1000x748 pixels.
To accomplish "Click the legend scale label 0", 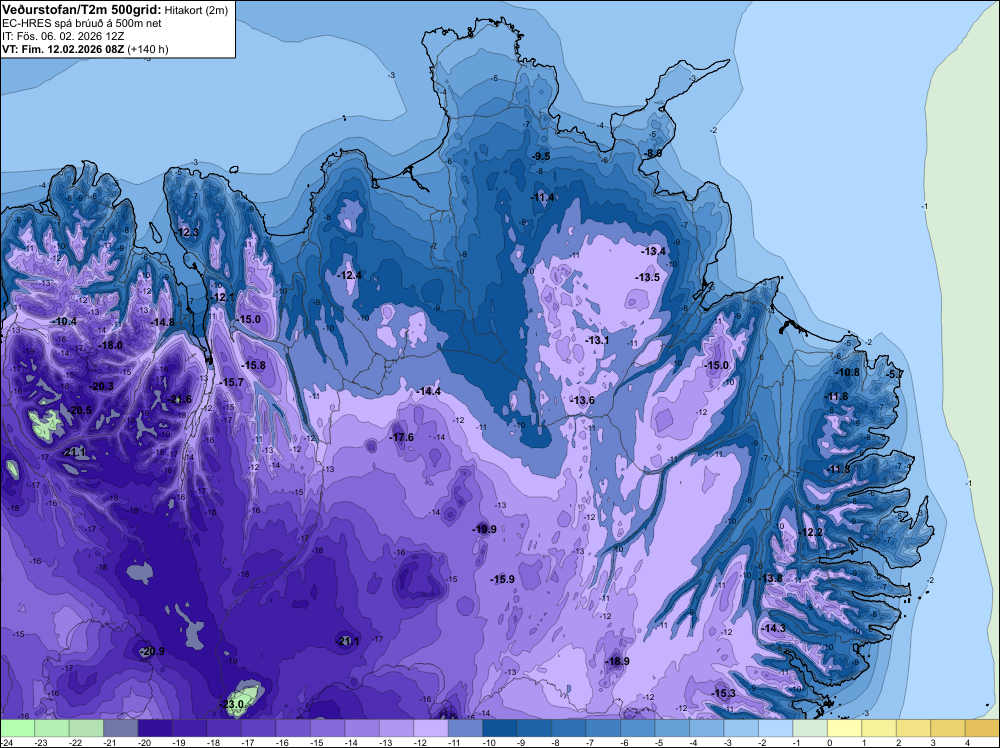I will click(830, 742).
